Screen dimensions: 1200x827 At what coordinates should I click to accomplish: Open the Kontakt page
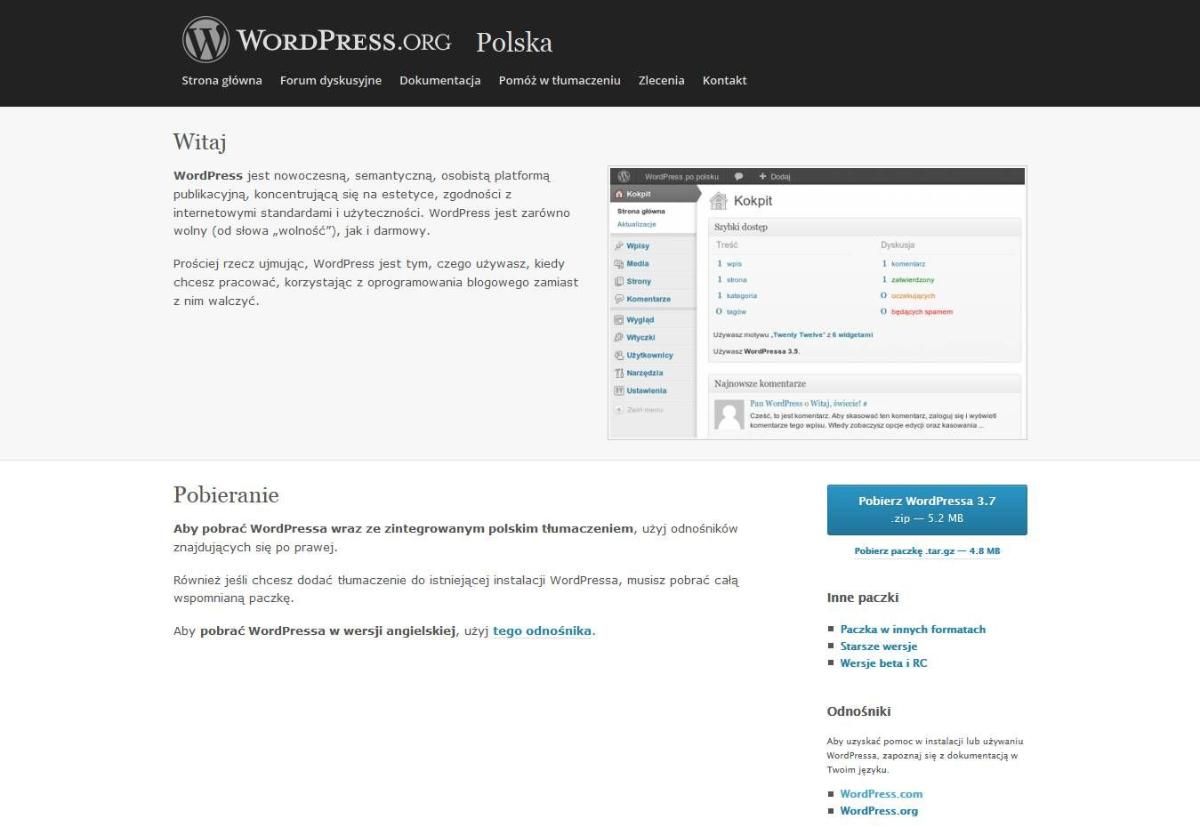[724, 80]
